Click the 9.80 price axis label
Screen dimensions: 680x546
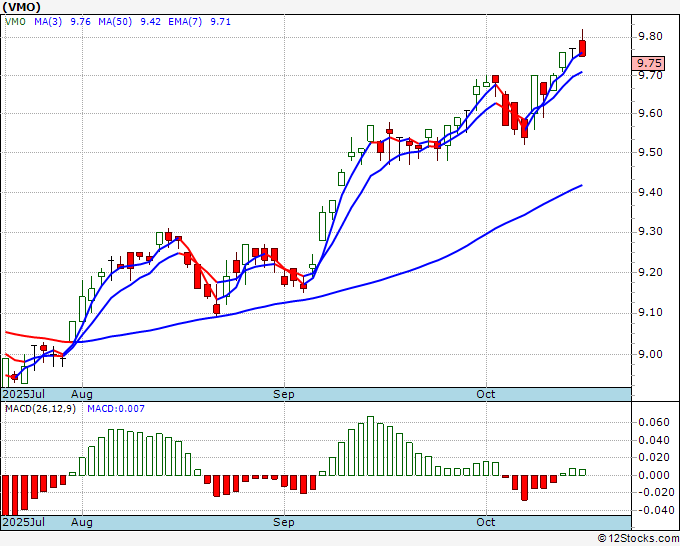click(x=651, y=36)
